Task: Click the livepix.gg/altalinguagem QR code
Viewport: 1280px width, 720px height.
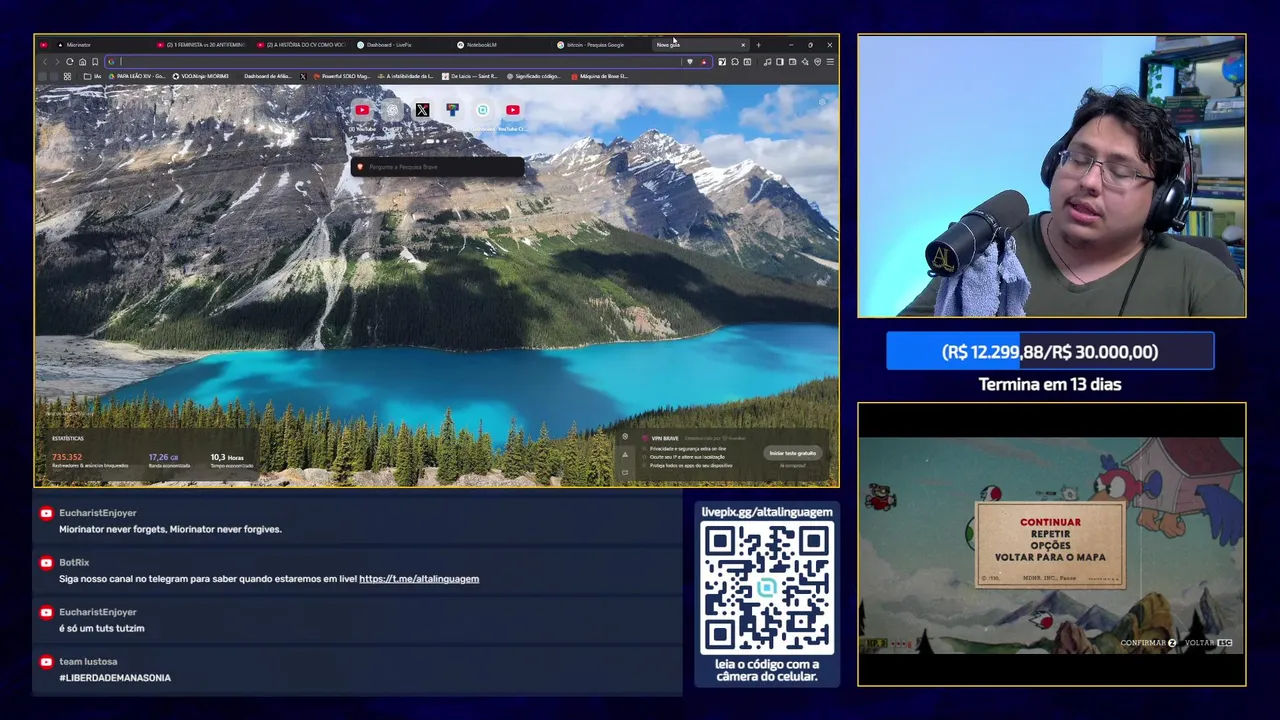Action: pos(767,588)
